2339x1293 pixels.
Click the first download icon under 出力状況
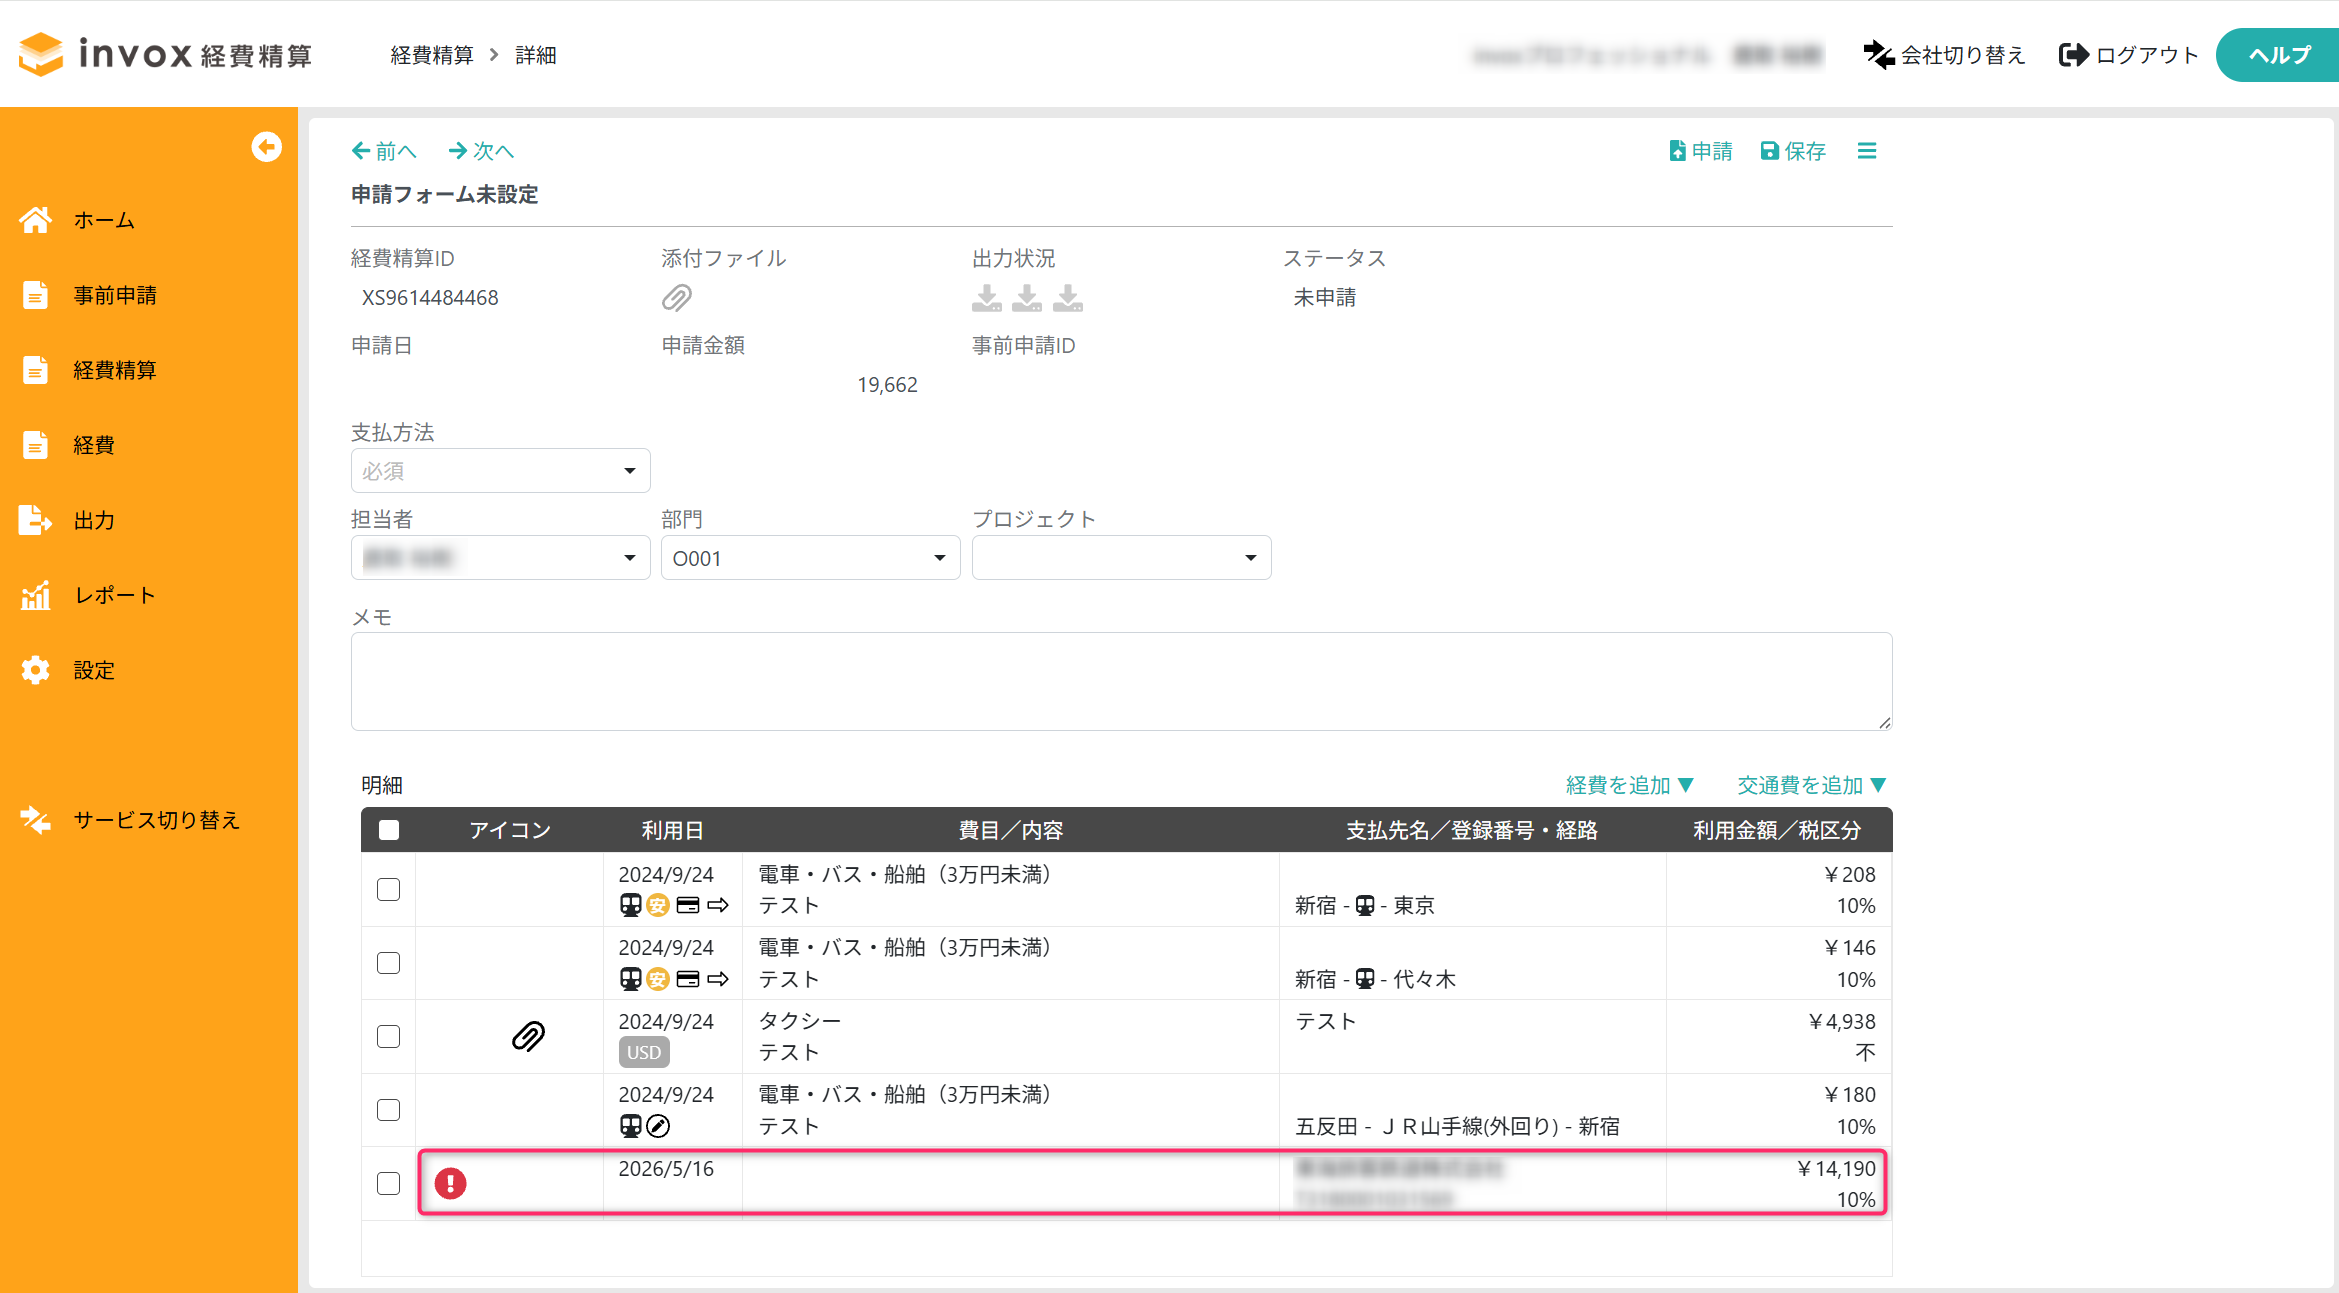tap(987, 298)
